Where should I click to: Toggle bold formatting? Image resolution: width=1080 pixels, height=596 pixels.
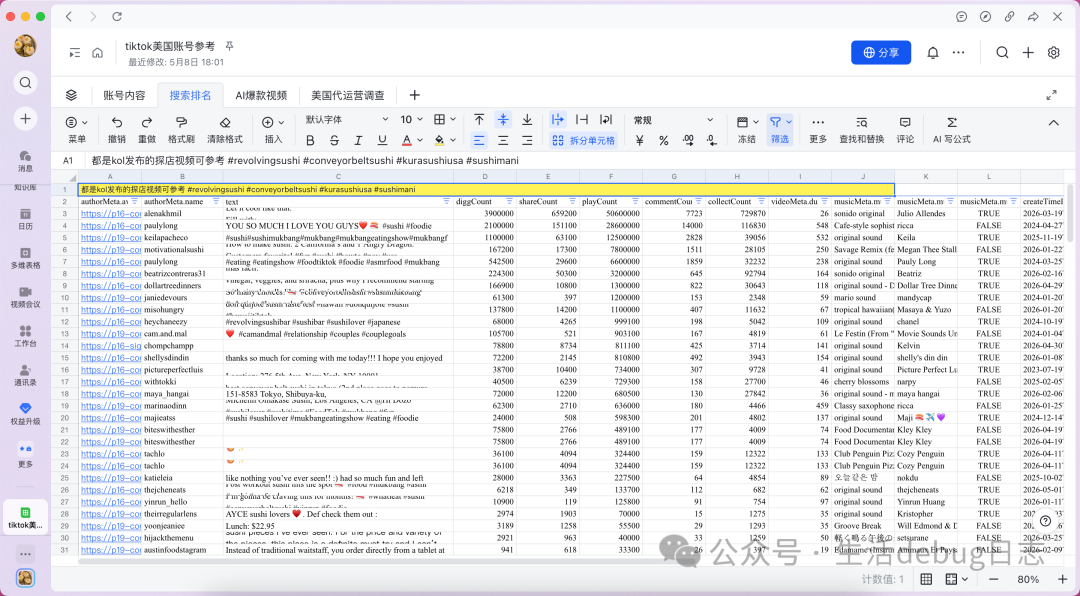[310, 141]
